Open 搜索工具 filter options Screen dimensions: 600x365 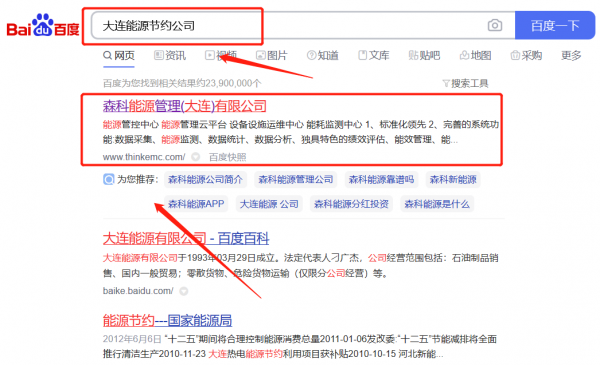tap(465, 83)
